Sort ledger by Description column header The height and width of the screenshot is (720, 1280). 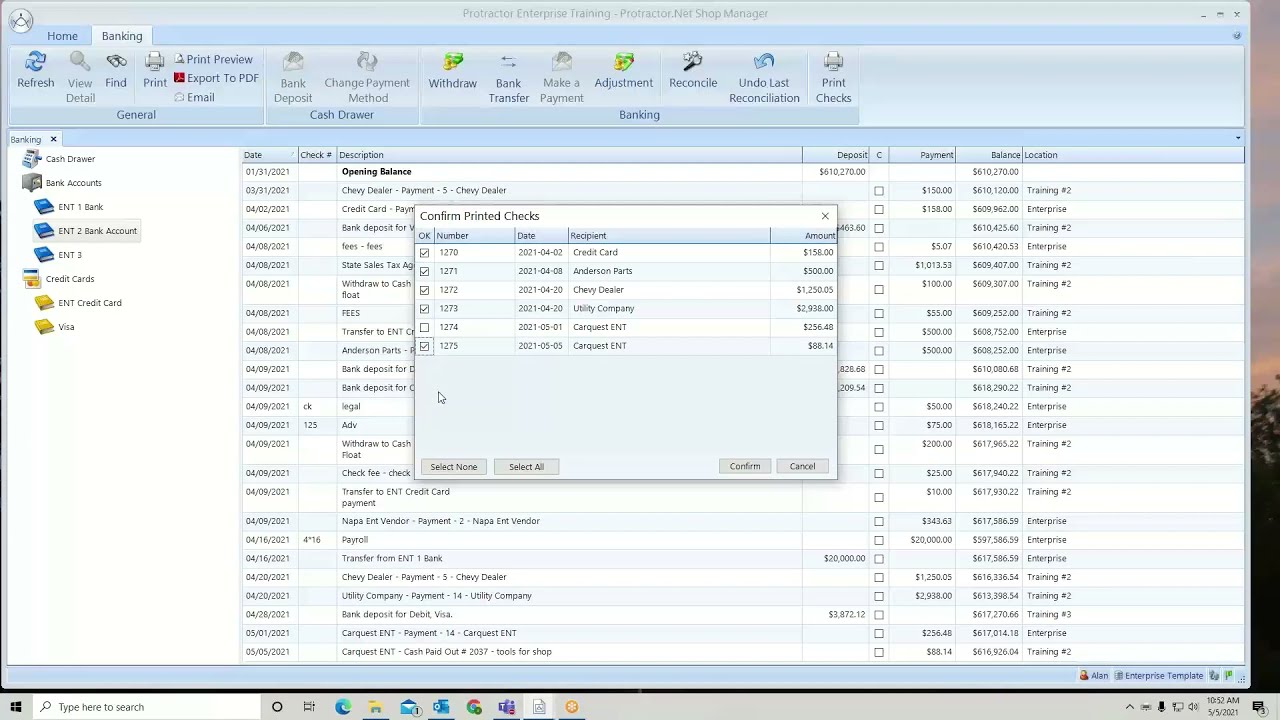coord(569,155)
